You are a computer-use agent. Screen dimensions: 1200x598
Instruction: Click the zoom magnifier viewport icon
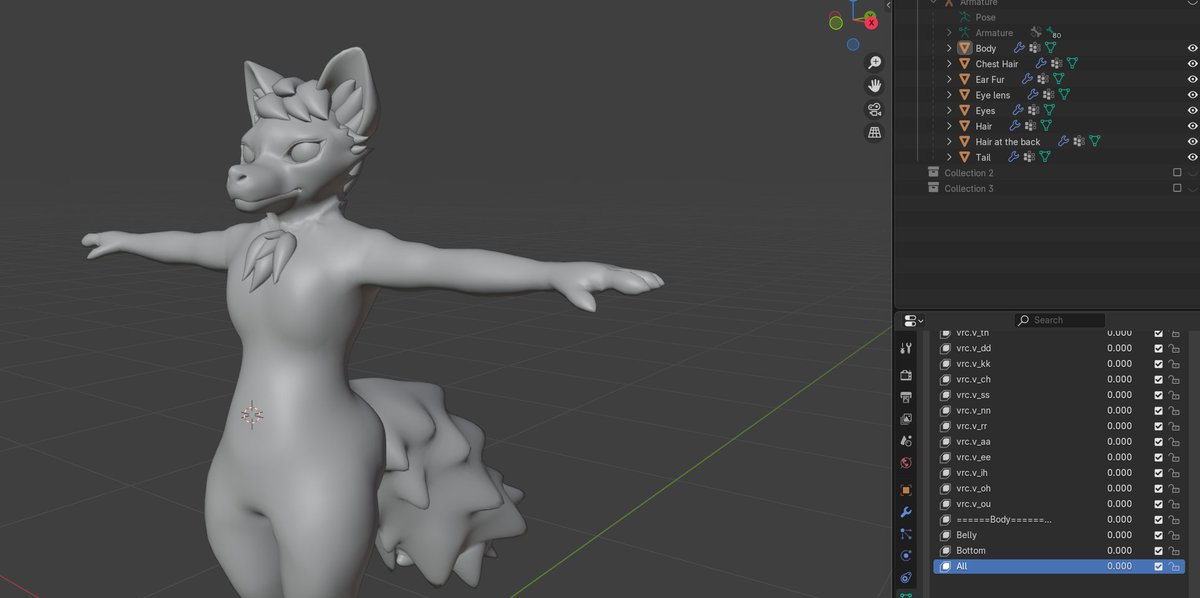click(874, 62)
